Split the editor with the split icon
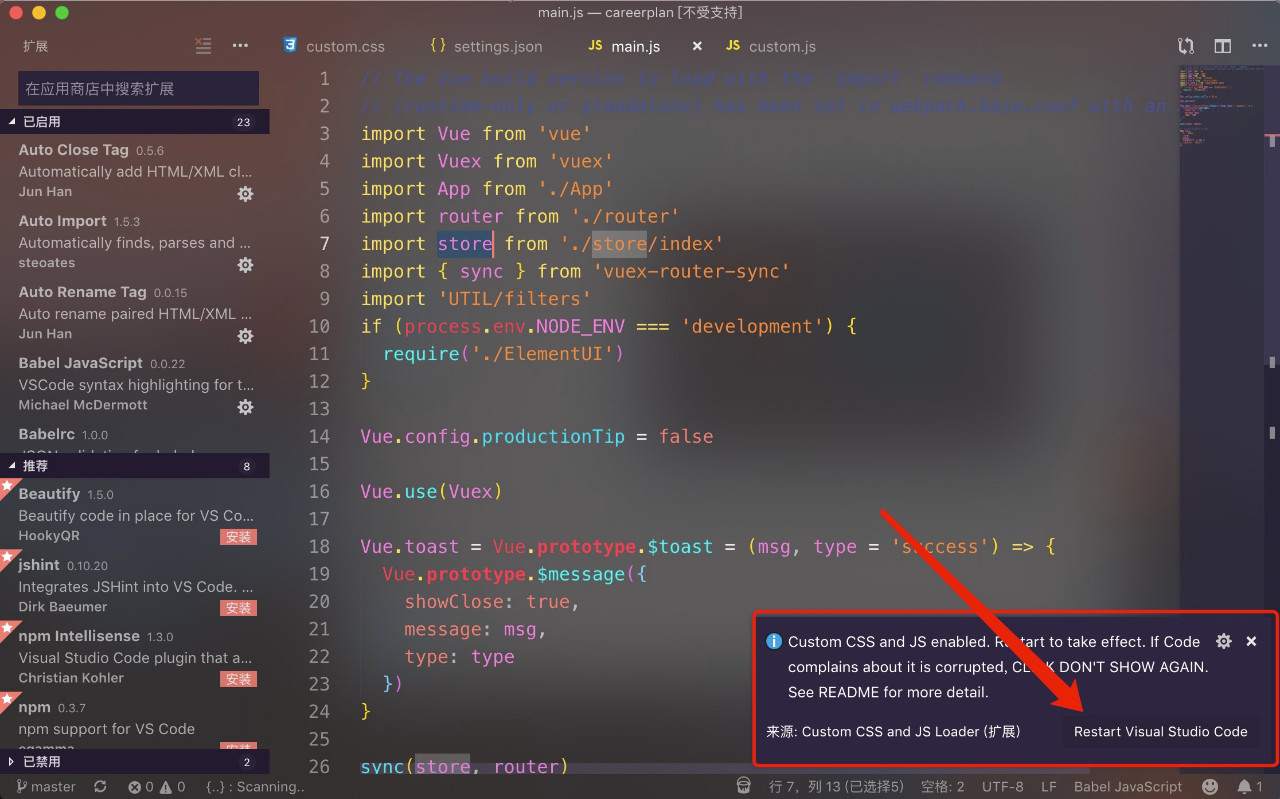Image resolution: width=1280 pixels, height=799 pixels. [1222, 46]
